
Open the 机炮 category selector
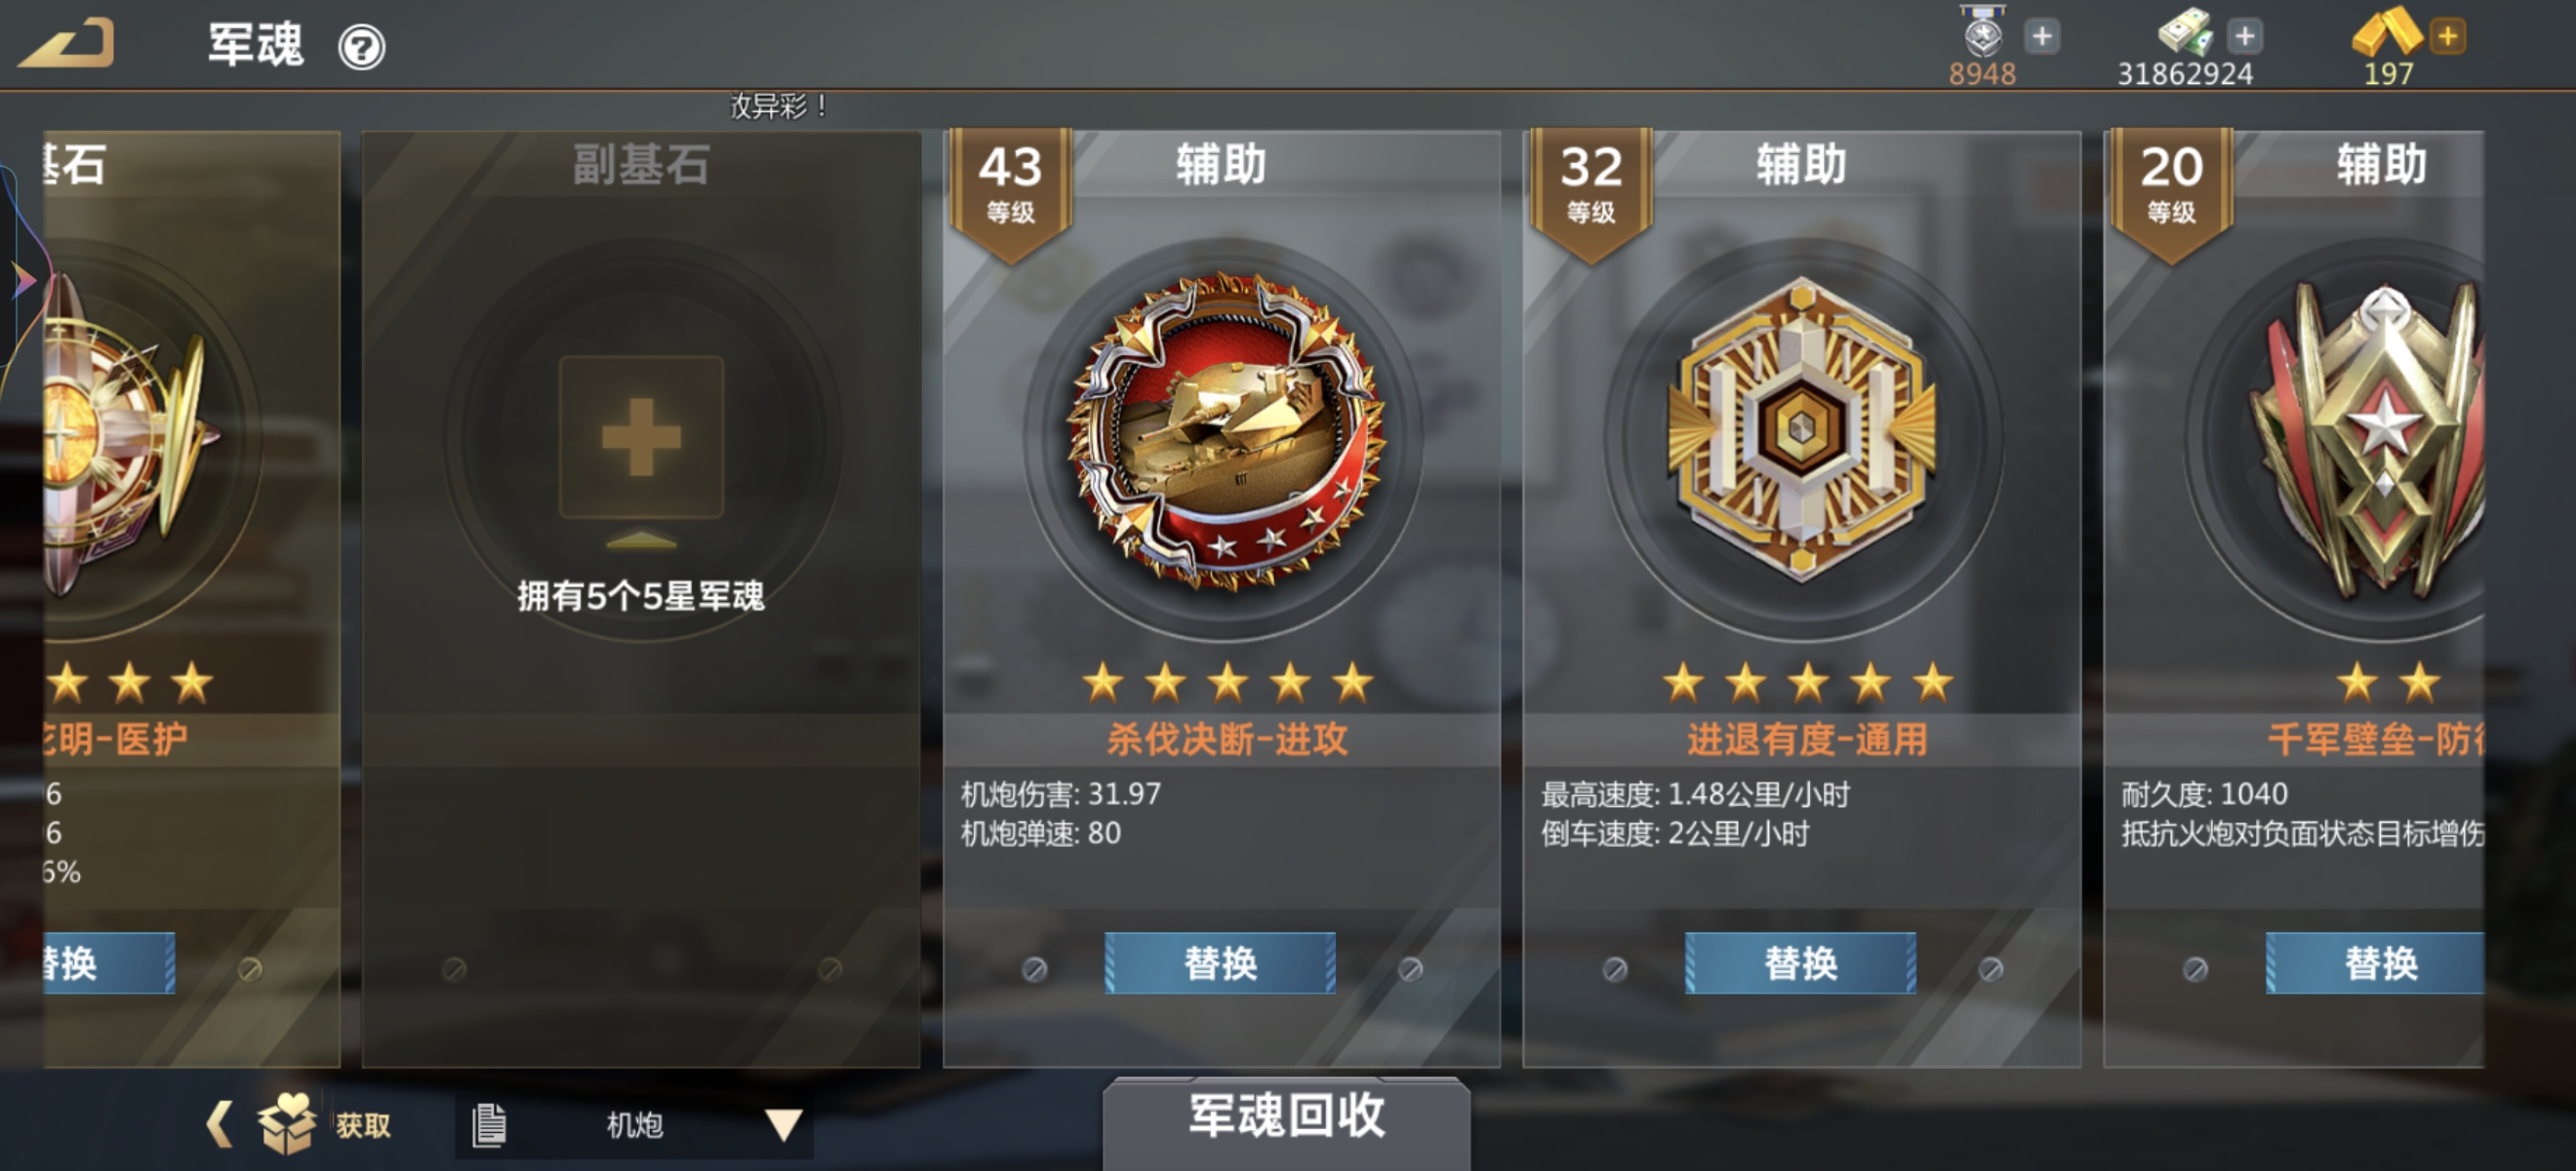click(634, 1125)
